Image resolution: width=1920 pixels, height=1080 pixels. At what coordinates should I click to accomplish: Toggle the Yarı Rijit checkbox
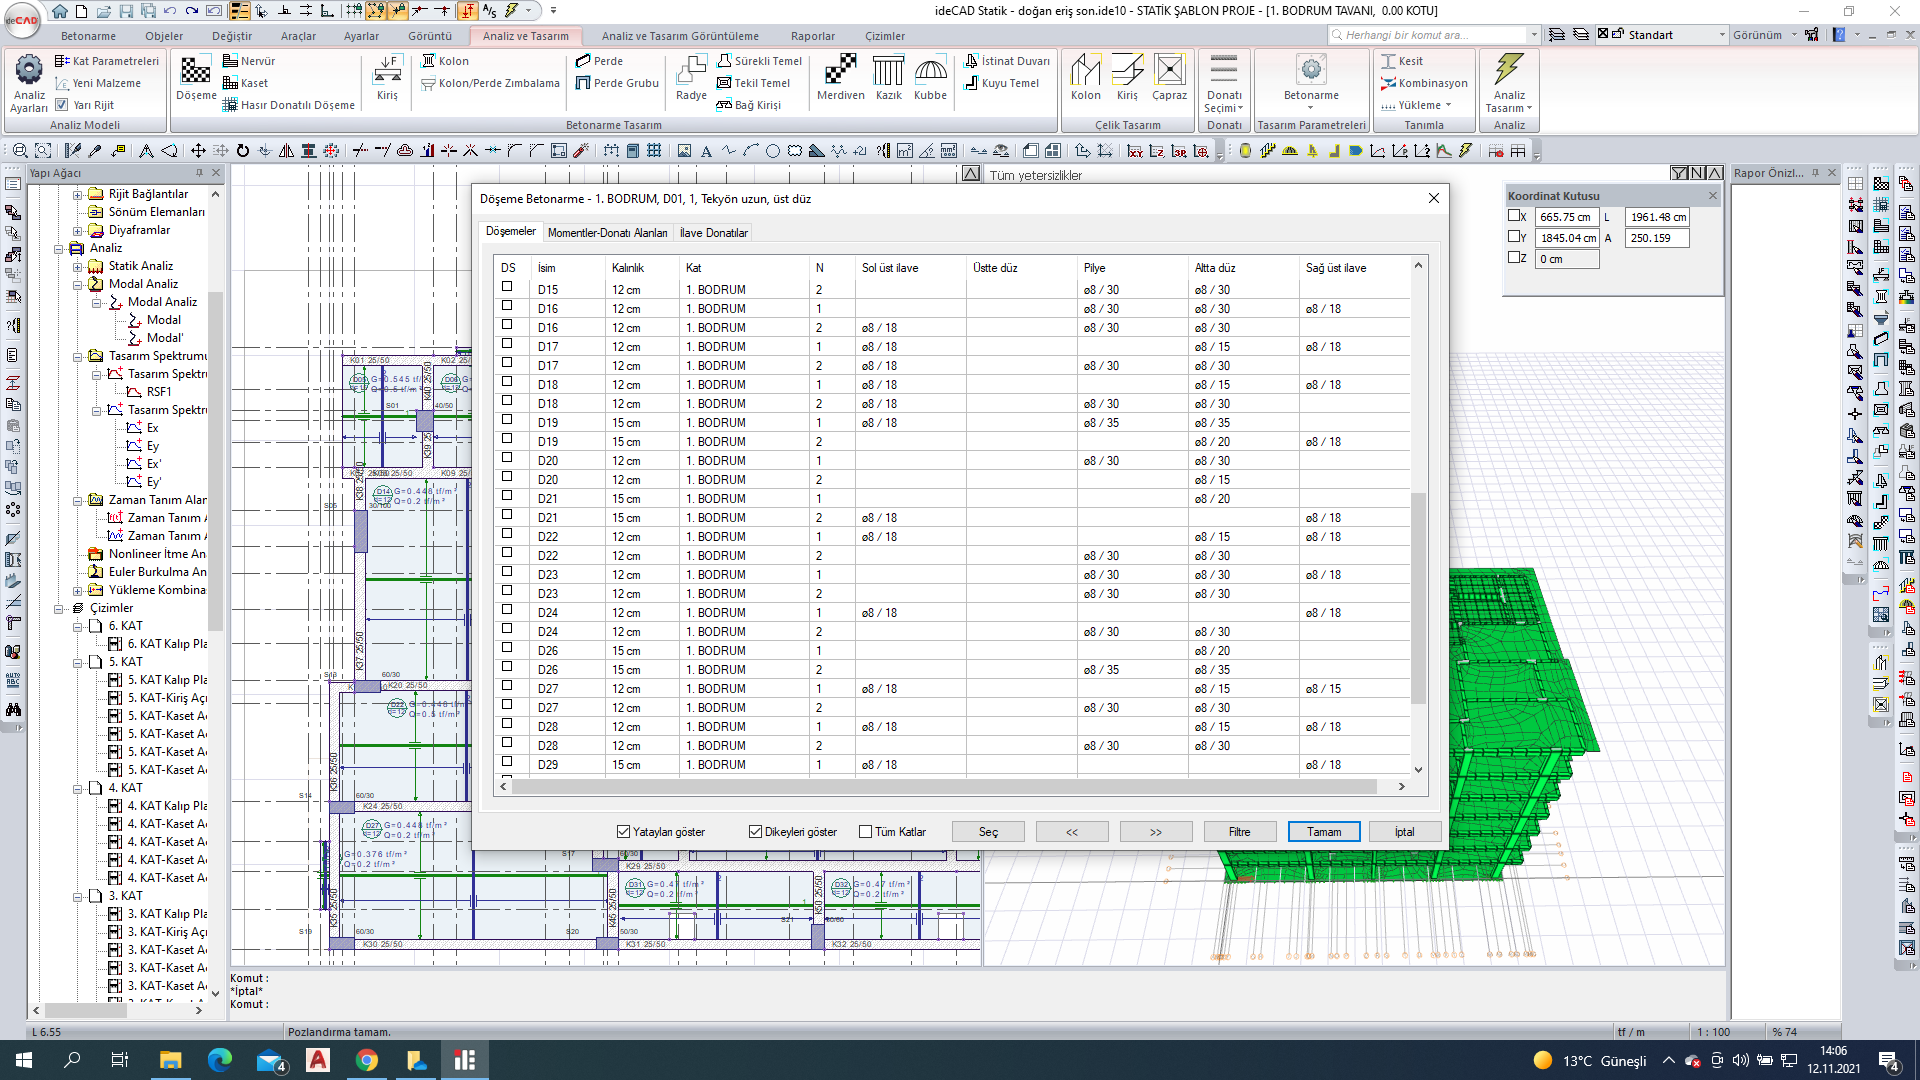pyautogui.click(x=62, y=105)
